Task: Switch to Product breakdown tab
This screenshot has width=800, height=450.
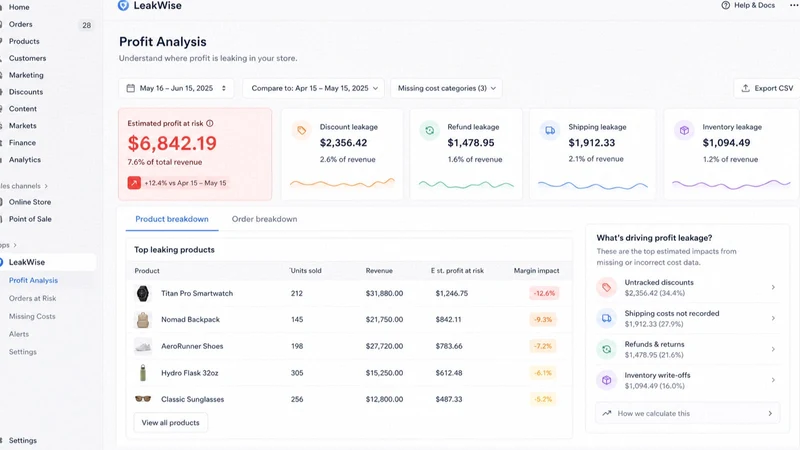Action: [172, 219]
